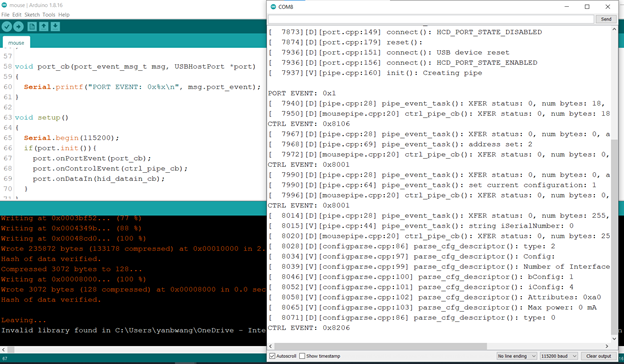Screen dimensions: 624x364
Task: Click the 'Serial.begin(115200);' code line
Action: point(71,138)
